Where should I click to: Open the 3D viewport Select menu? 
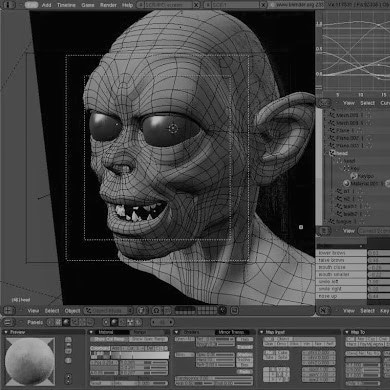(x=52, y=311)
